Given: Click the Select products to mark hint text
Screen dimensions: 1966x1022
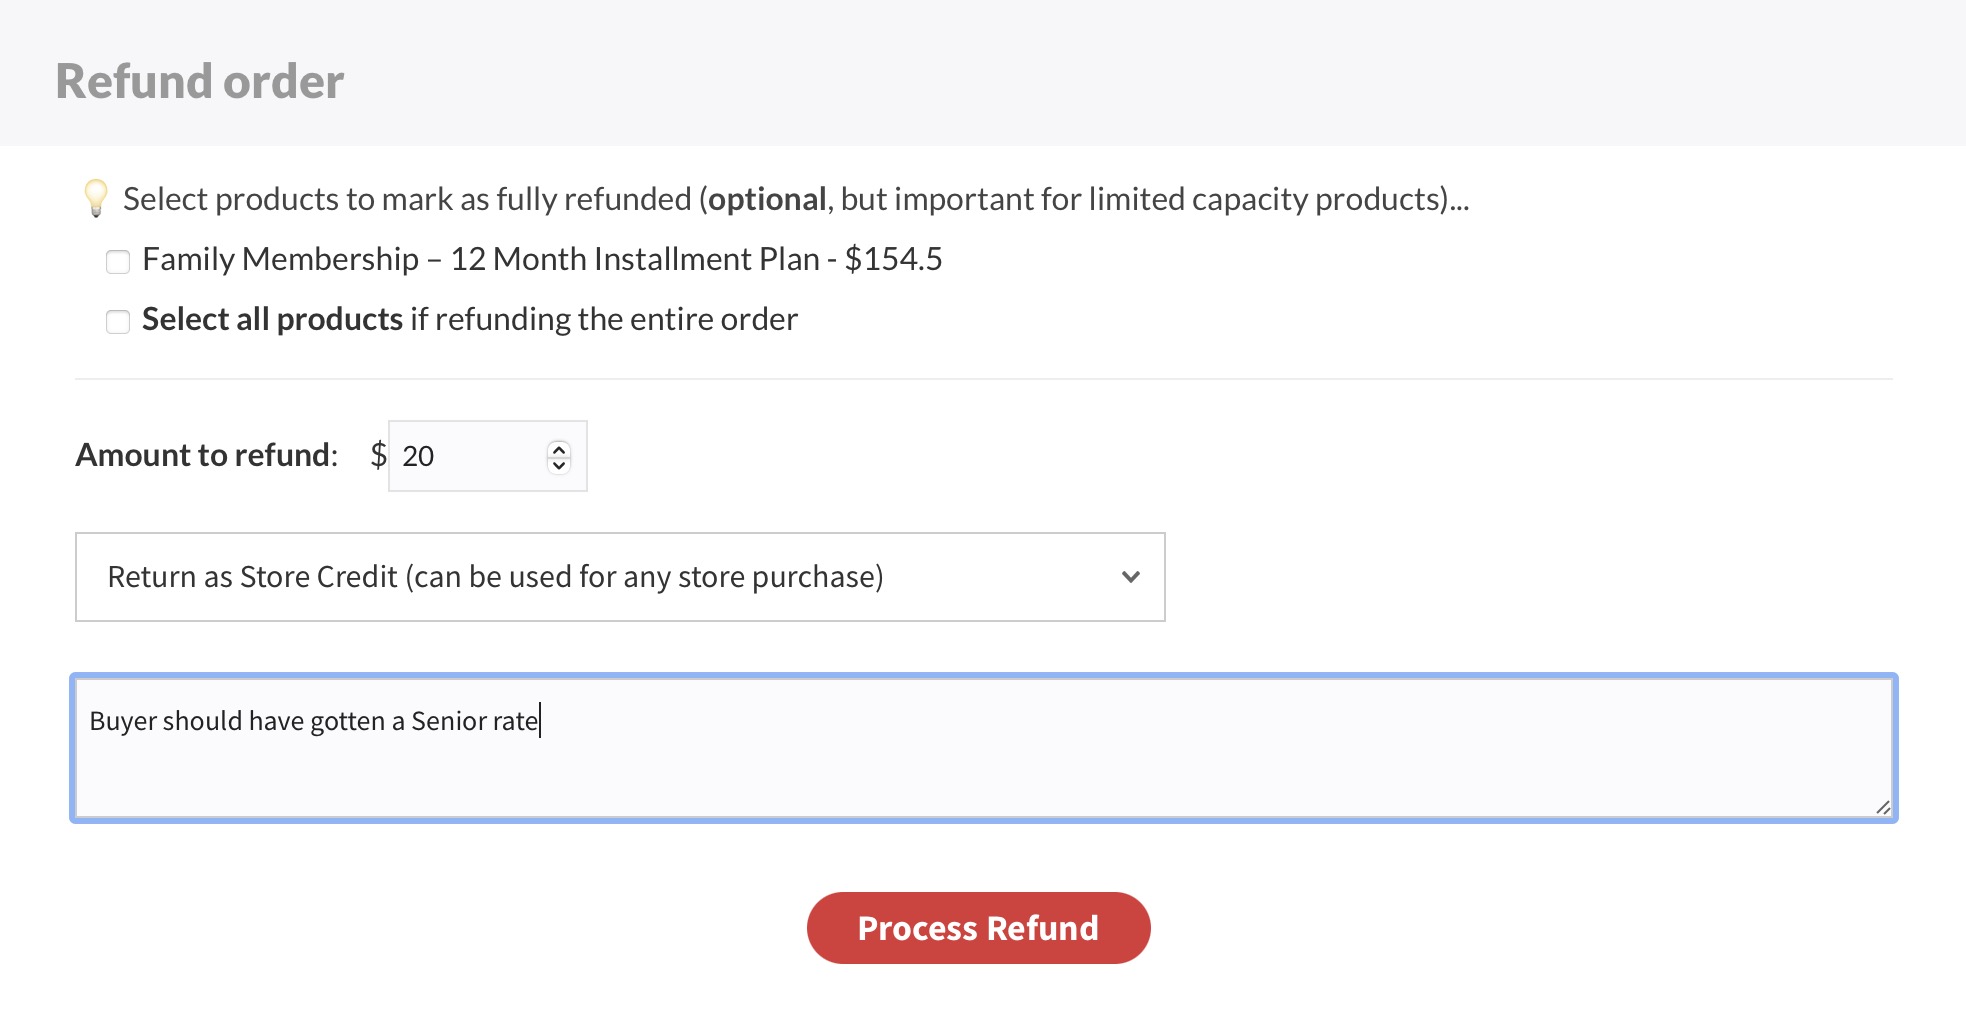Looking at the screenshot, I should (407, 199).
